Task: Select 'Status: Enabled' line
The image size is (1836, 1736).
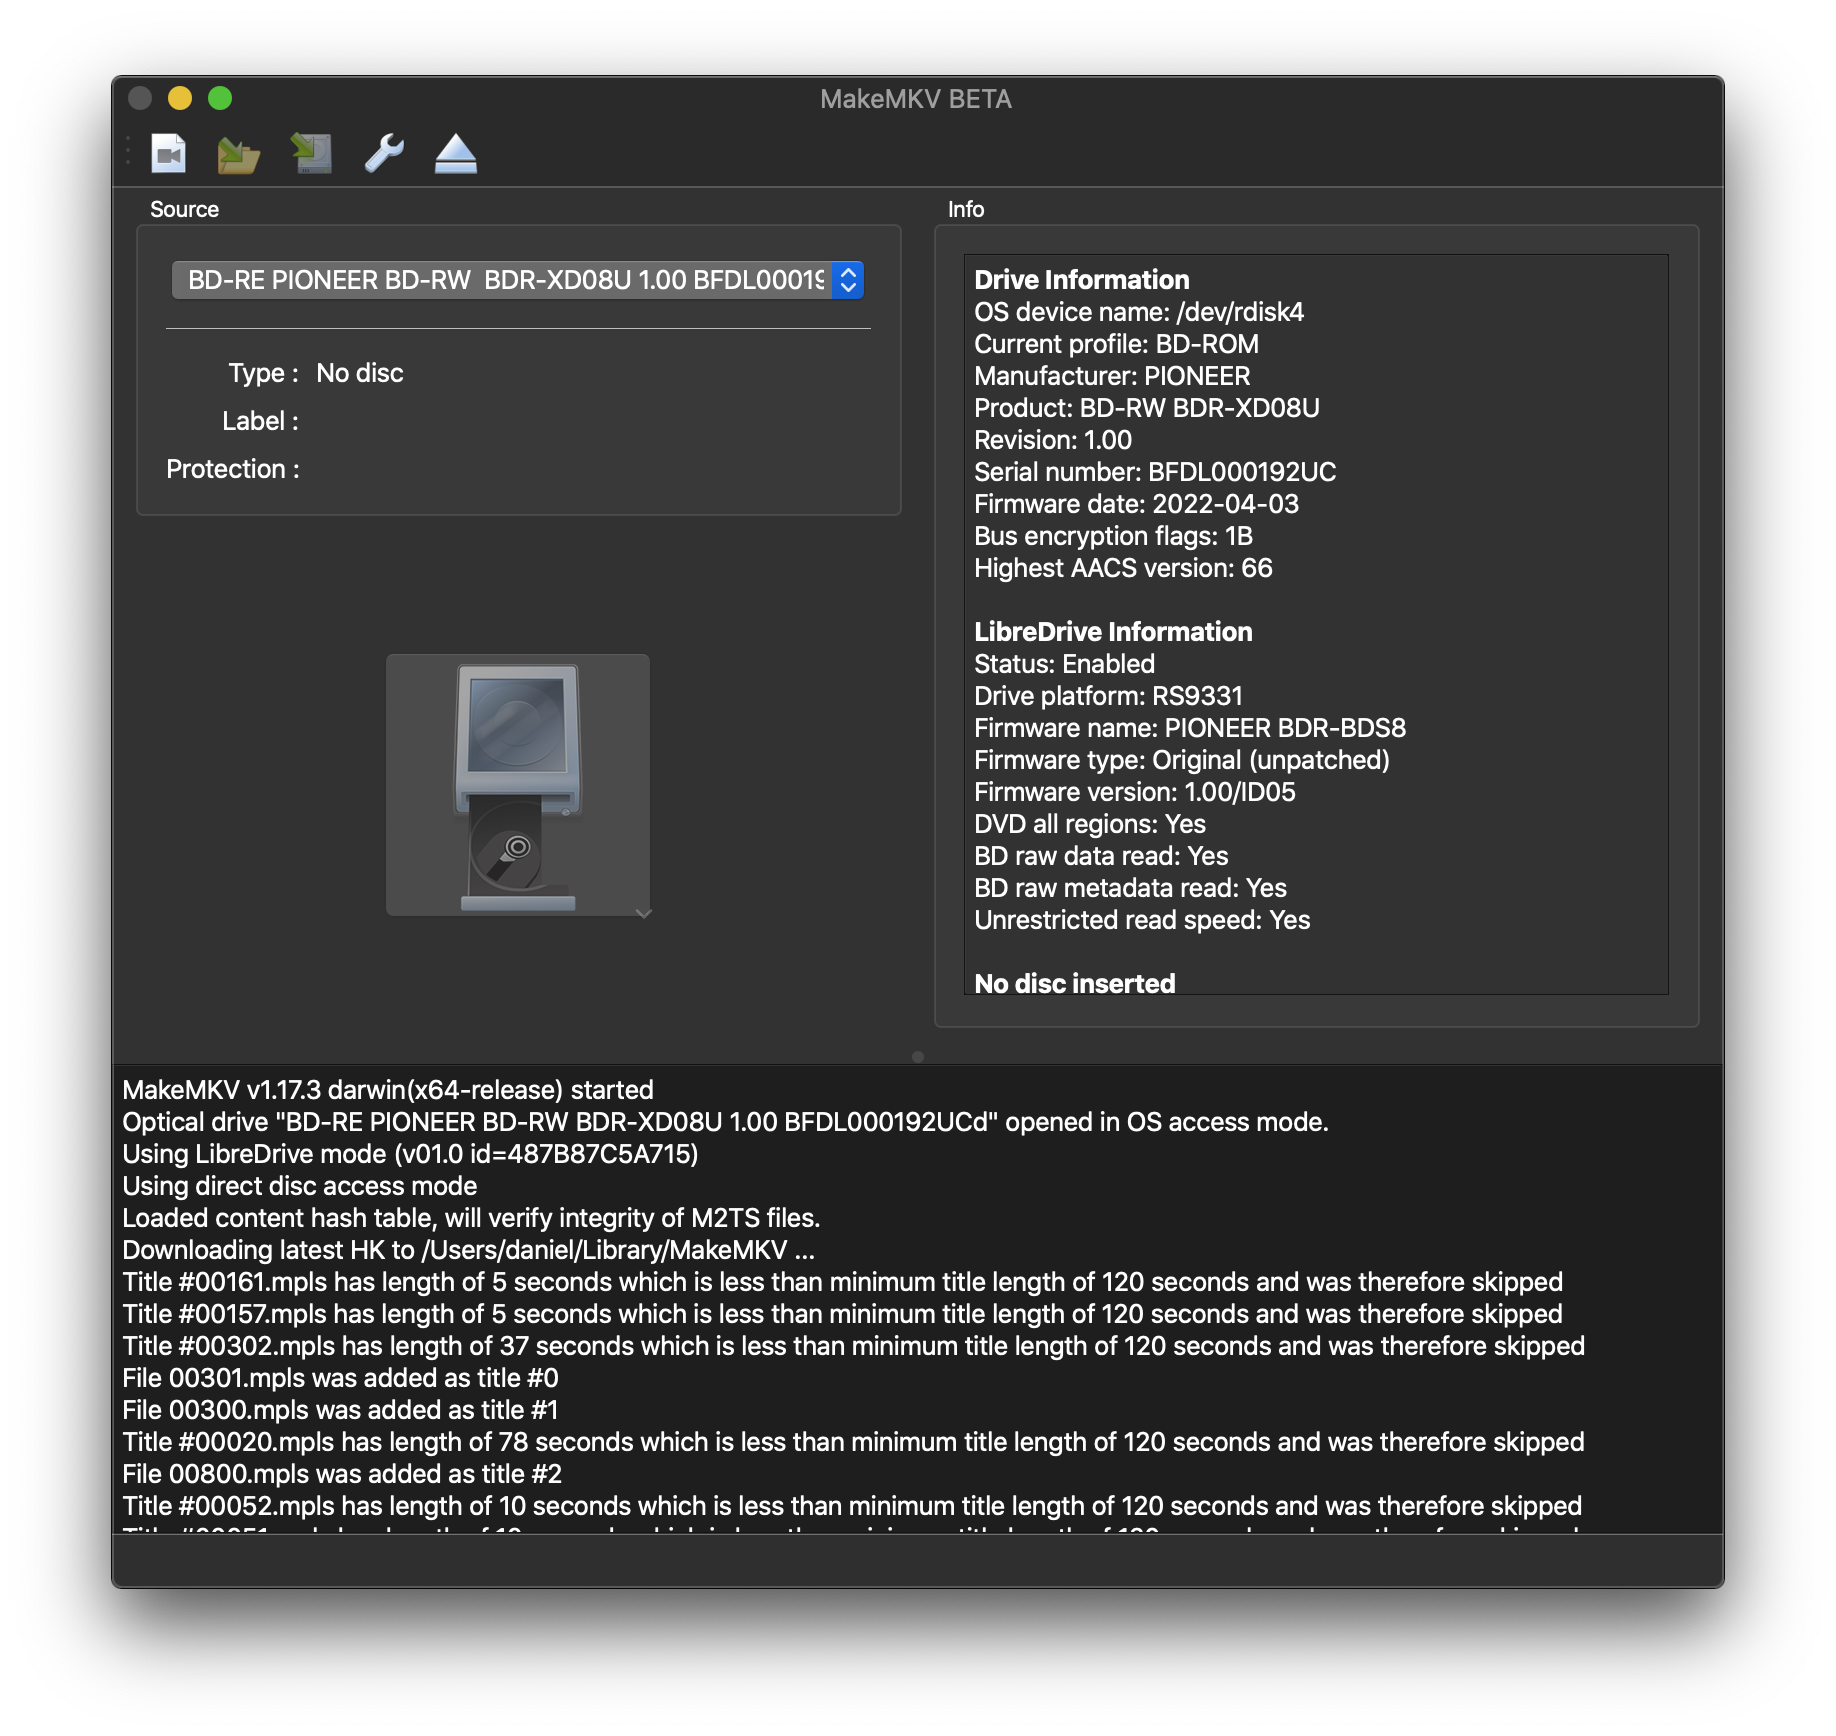Action: [1064, 664]
